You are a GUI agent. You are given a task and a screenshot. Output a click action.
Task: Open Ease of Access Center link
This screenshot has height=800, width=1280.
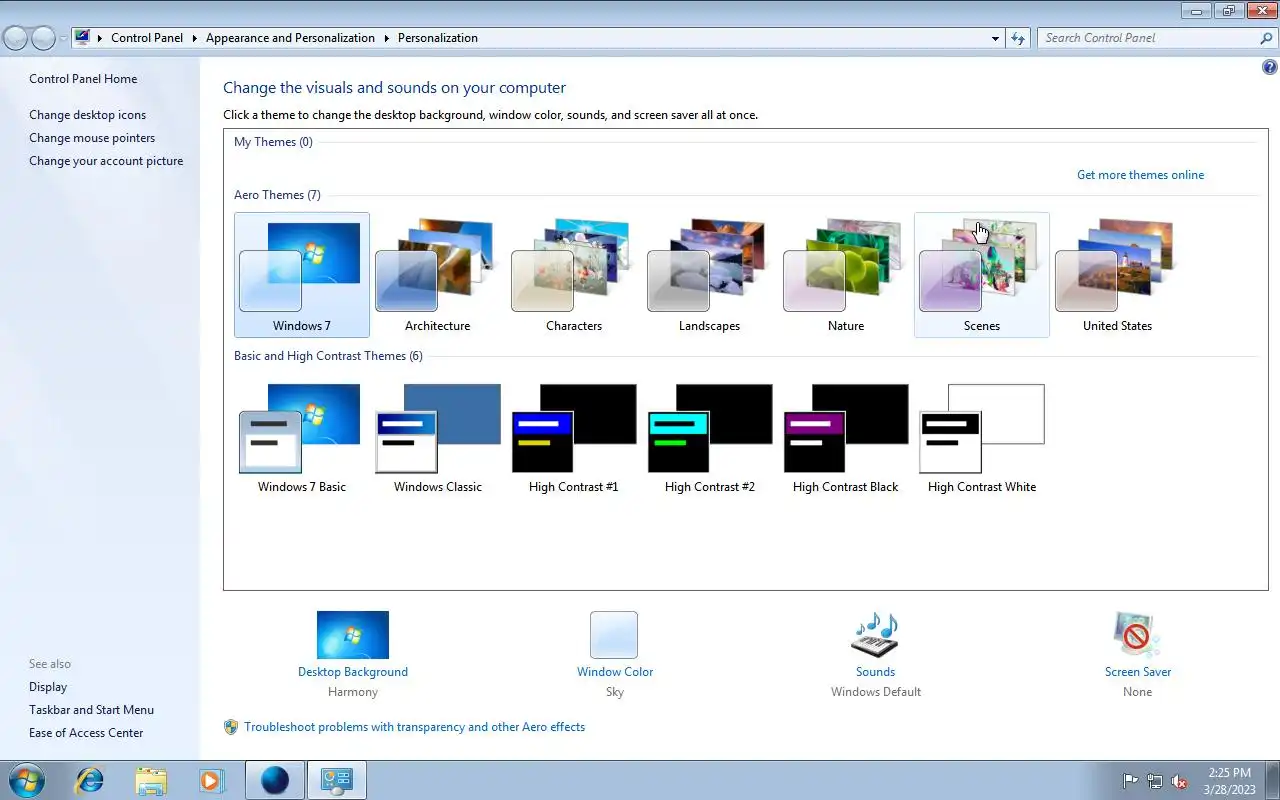[86, 733]
